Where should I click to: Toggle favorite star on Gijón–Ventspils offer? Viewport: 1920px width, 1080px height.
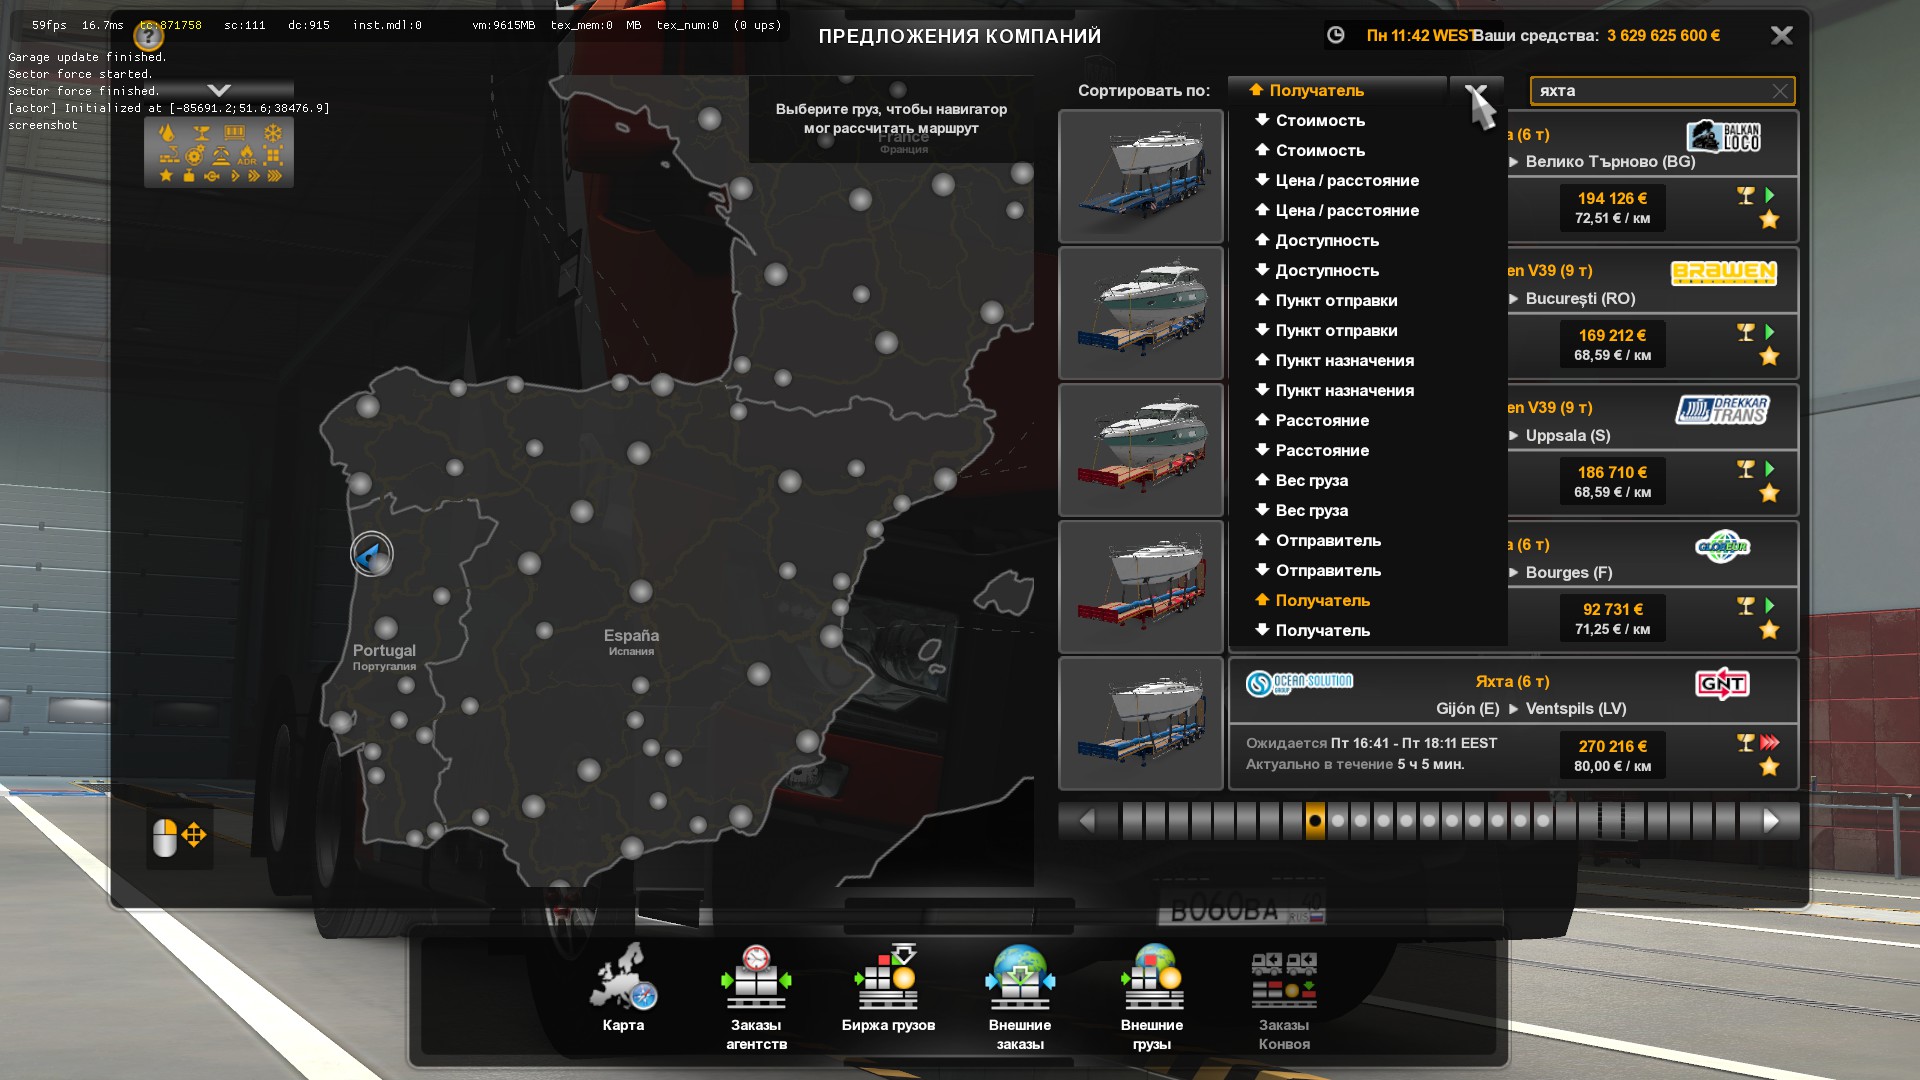coord(1769,767)
